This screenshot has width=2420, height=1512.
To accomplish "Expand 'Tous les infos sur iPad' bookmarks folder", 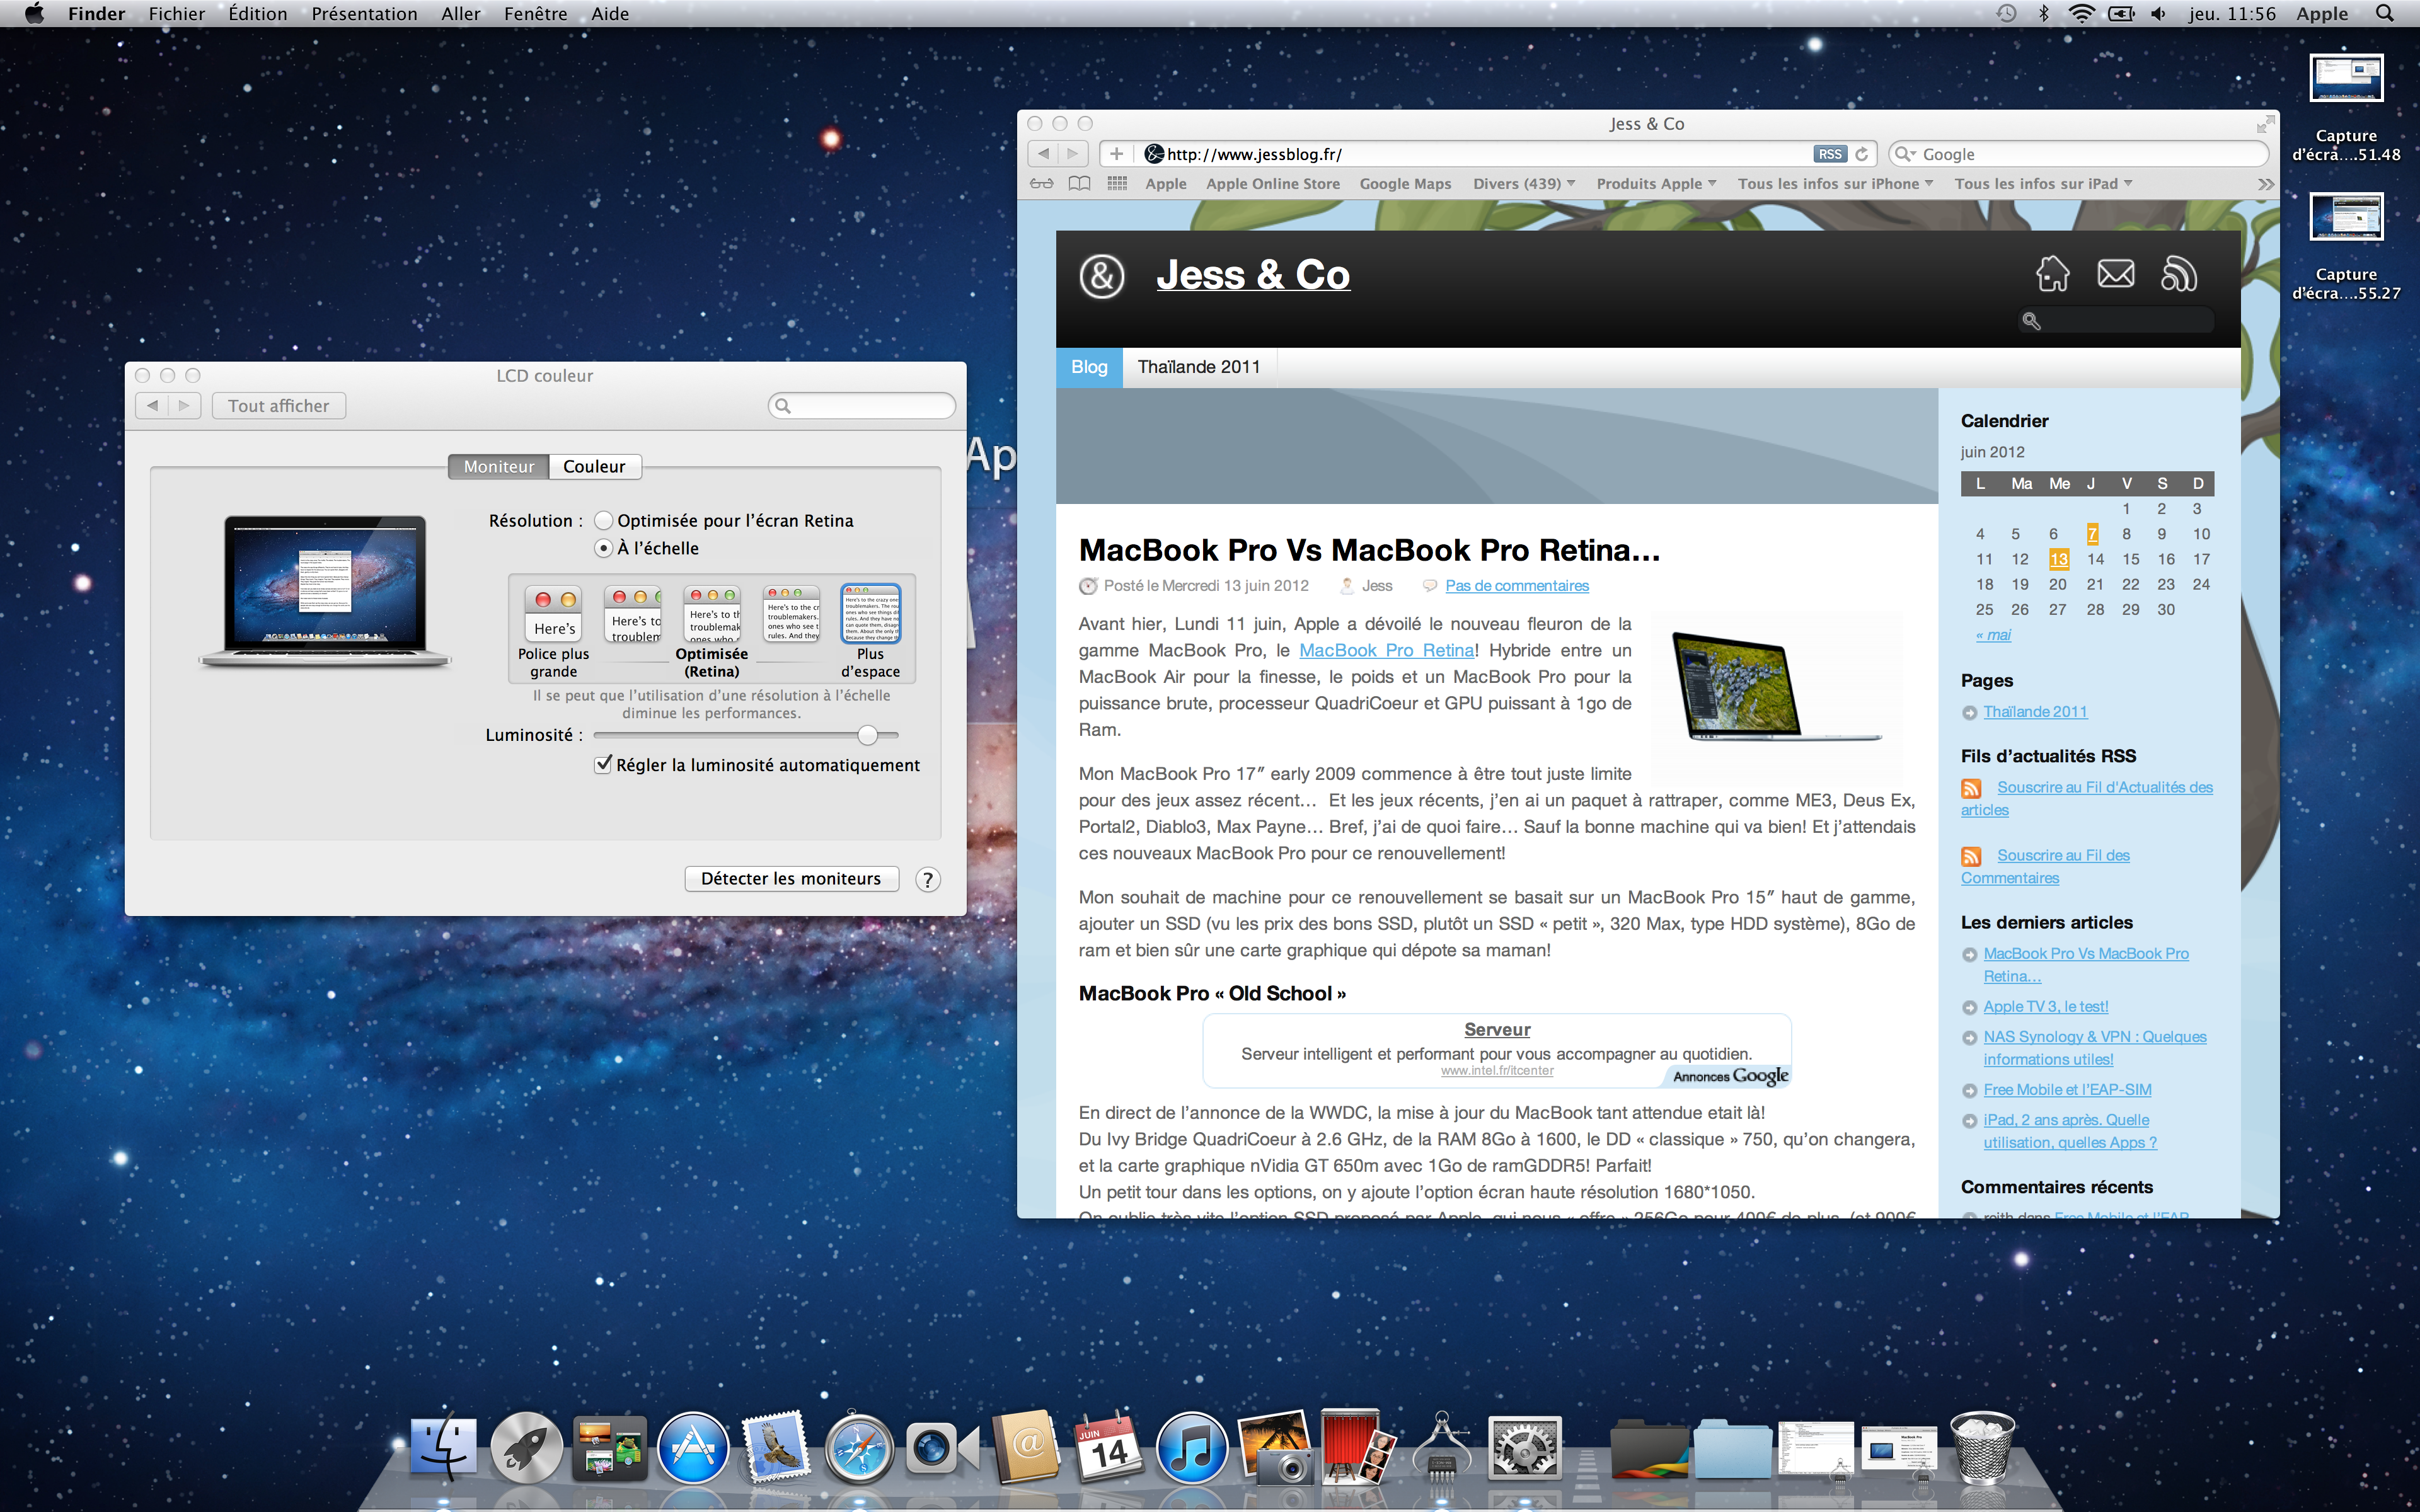I will [x=2043, y=184].
